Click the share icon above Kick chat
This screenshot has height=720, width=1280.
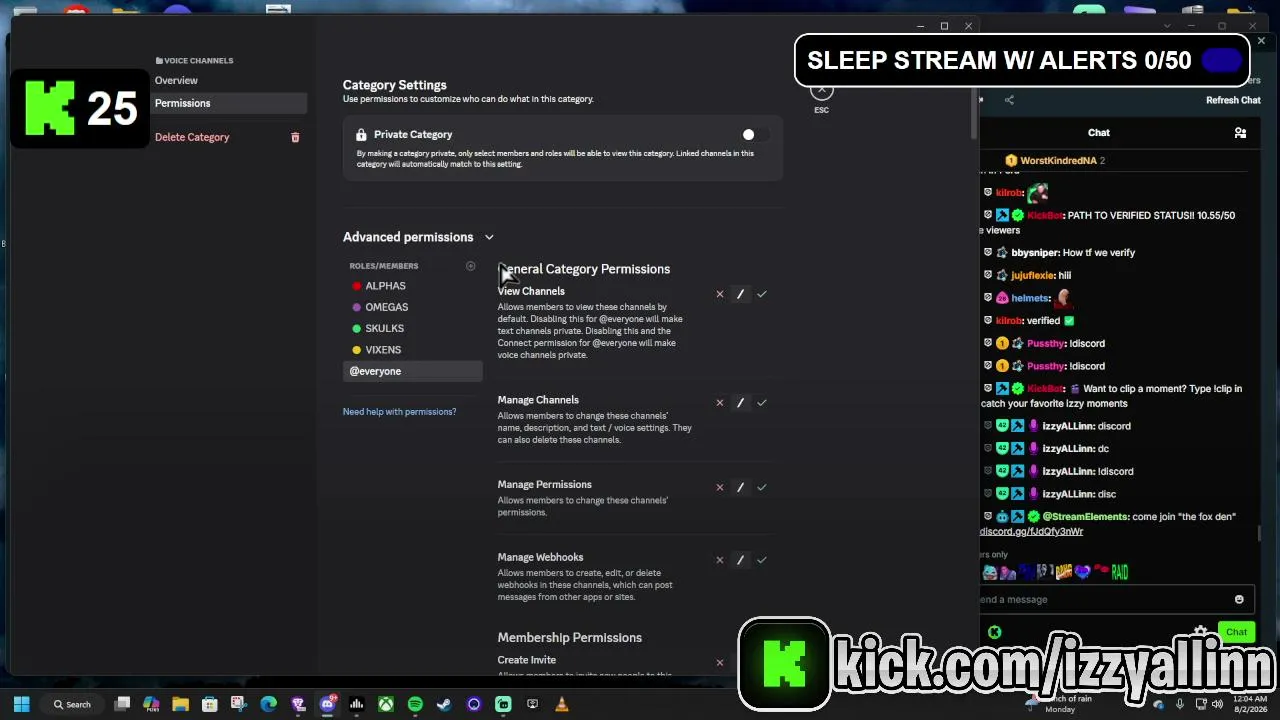point(1009,100)
